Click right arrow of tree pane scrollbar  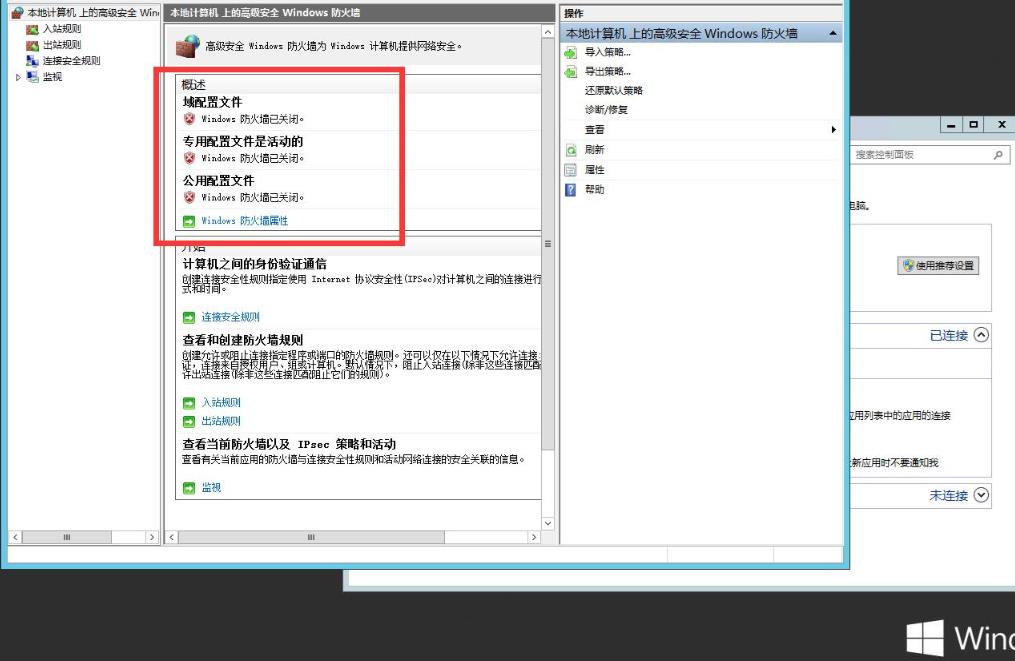[152, 537]
